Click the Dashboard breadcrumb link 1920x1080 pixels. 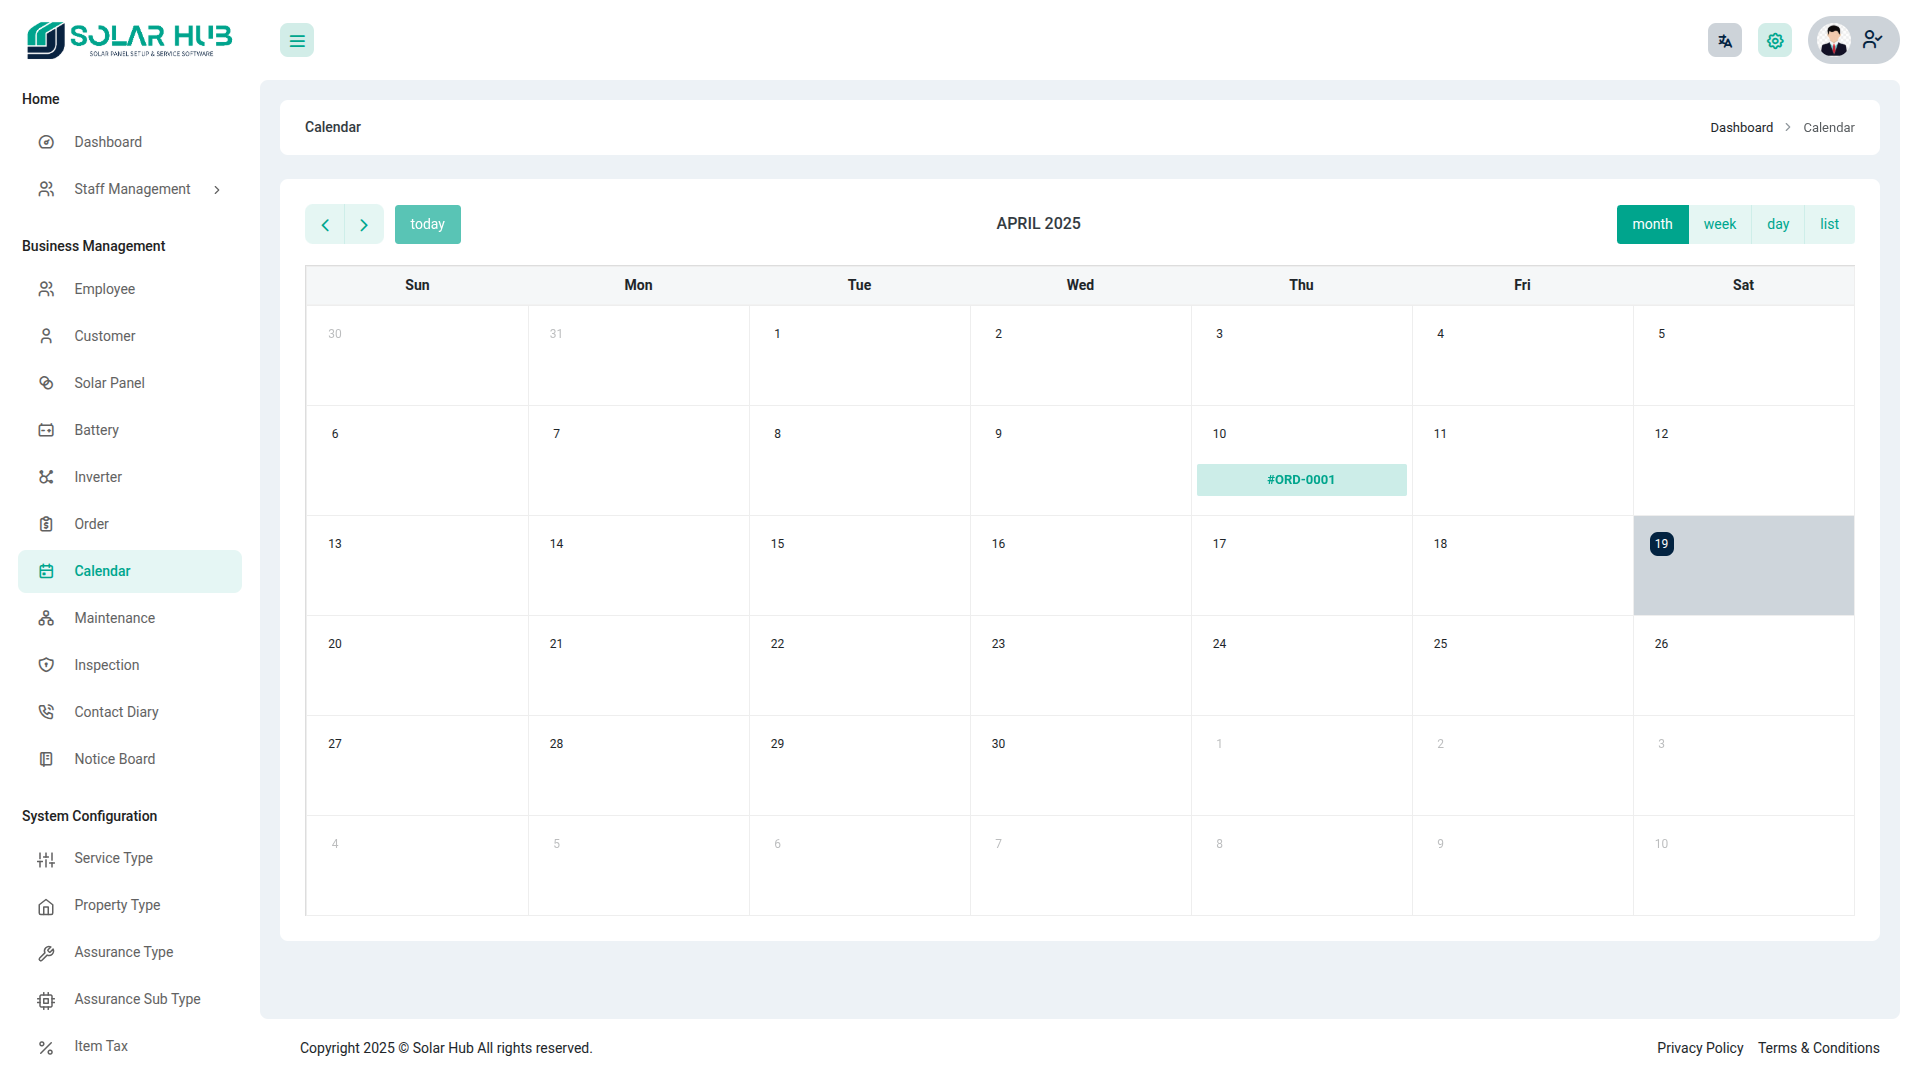pyautogui.click(x=1740, y=128)
